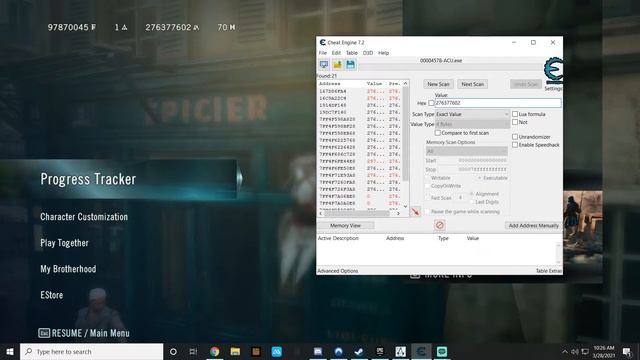Select result row with value 297
Image resolution: width=640 pixels, height=360 pixels.
[360, 161]
